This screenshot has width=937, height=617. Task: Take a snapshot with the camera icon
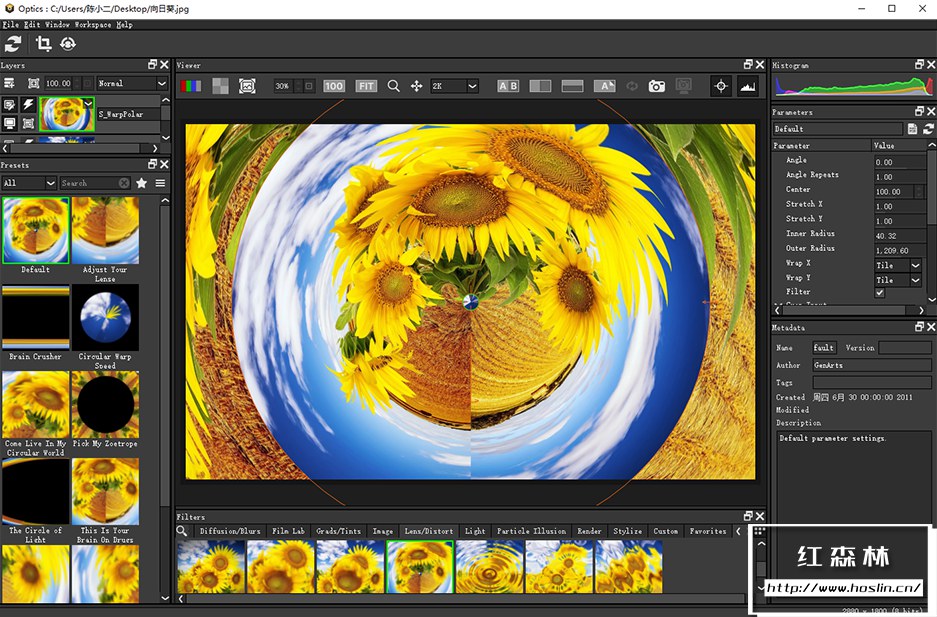click(x=656, y=86)
